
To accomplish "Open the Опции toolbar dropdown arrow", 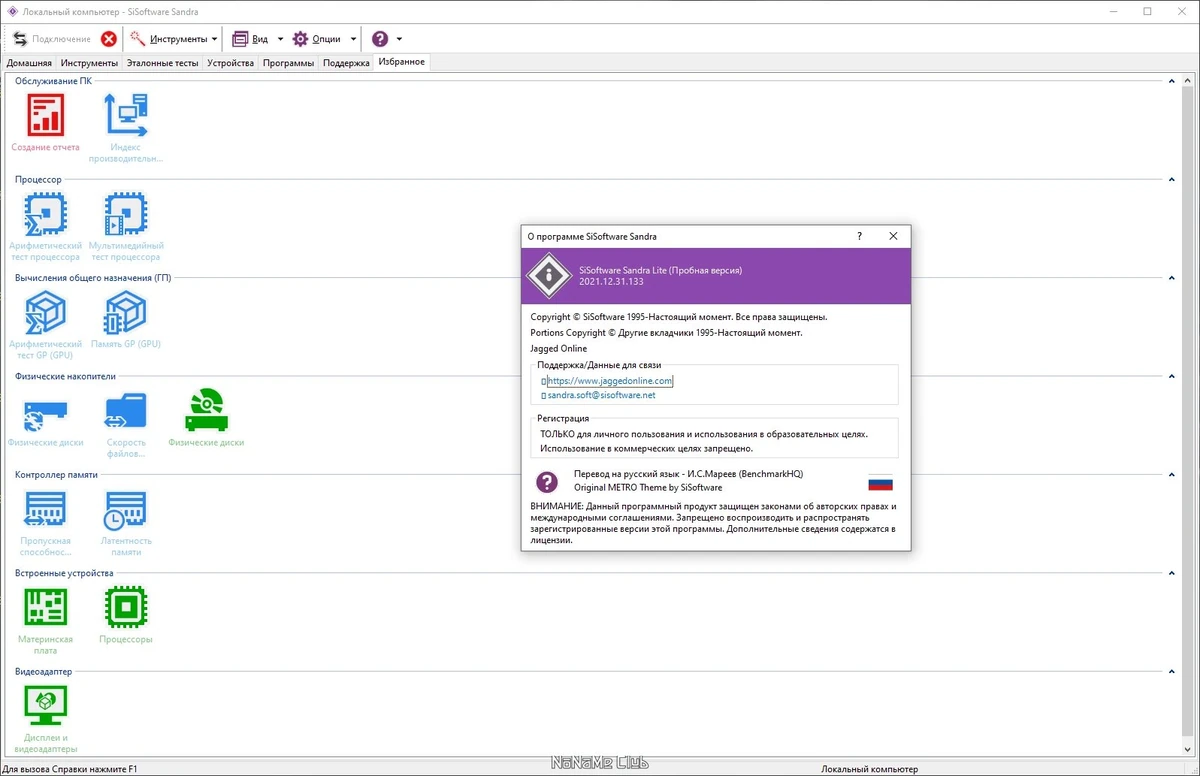I will click(353, 39).
